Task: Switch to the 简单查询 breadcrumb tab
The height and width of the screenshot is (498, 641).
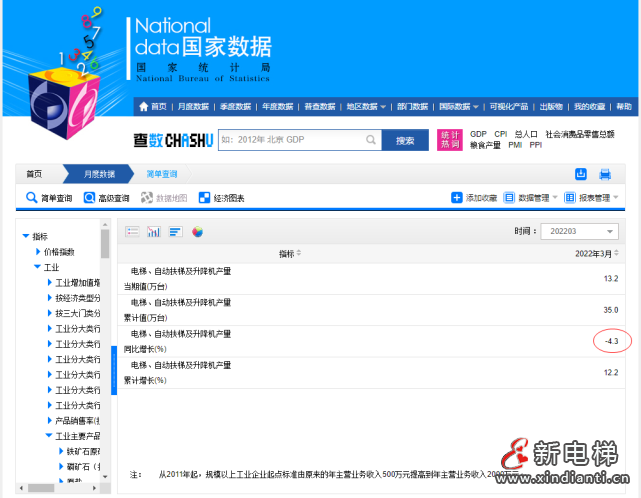Action: tap(161, 174)
